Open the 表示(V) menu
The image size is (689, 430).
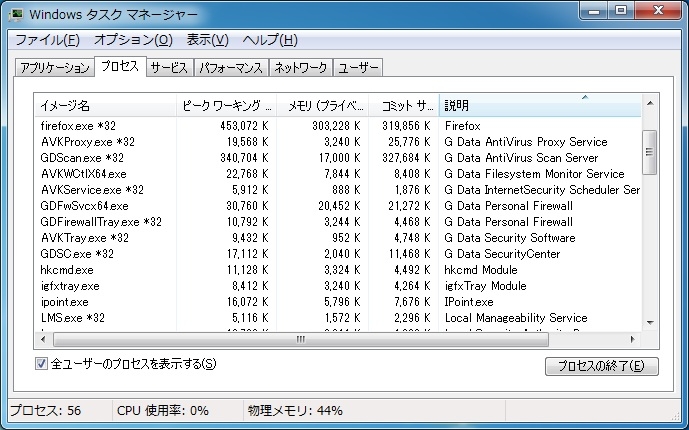[x=207, y=40]
